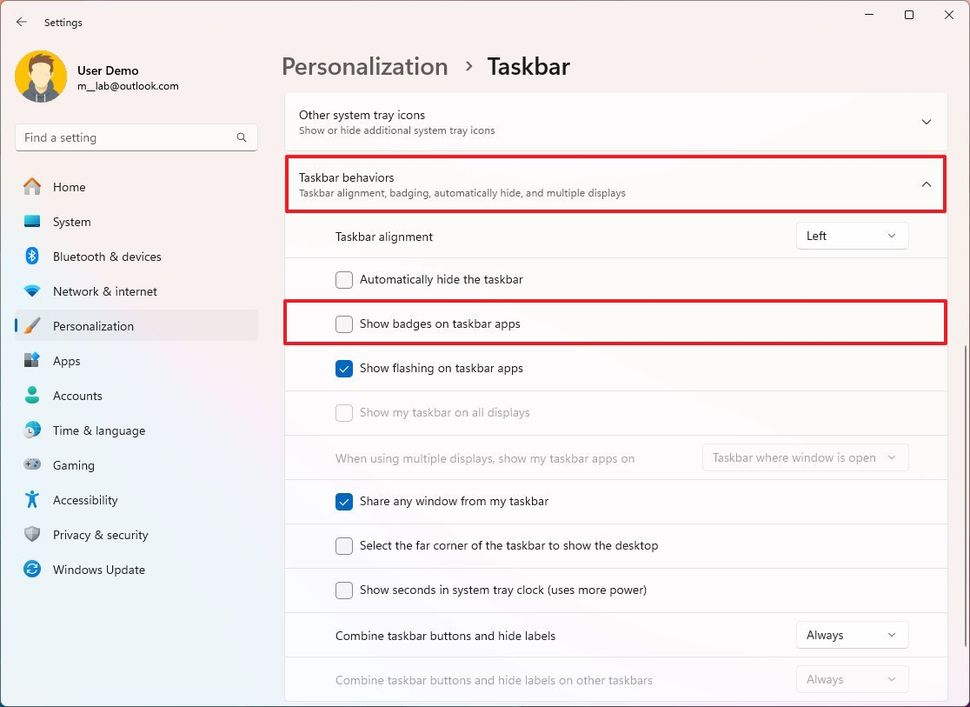
Task: Open the Taskbar alignment dropdown
Action: [x=851, y=235]
